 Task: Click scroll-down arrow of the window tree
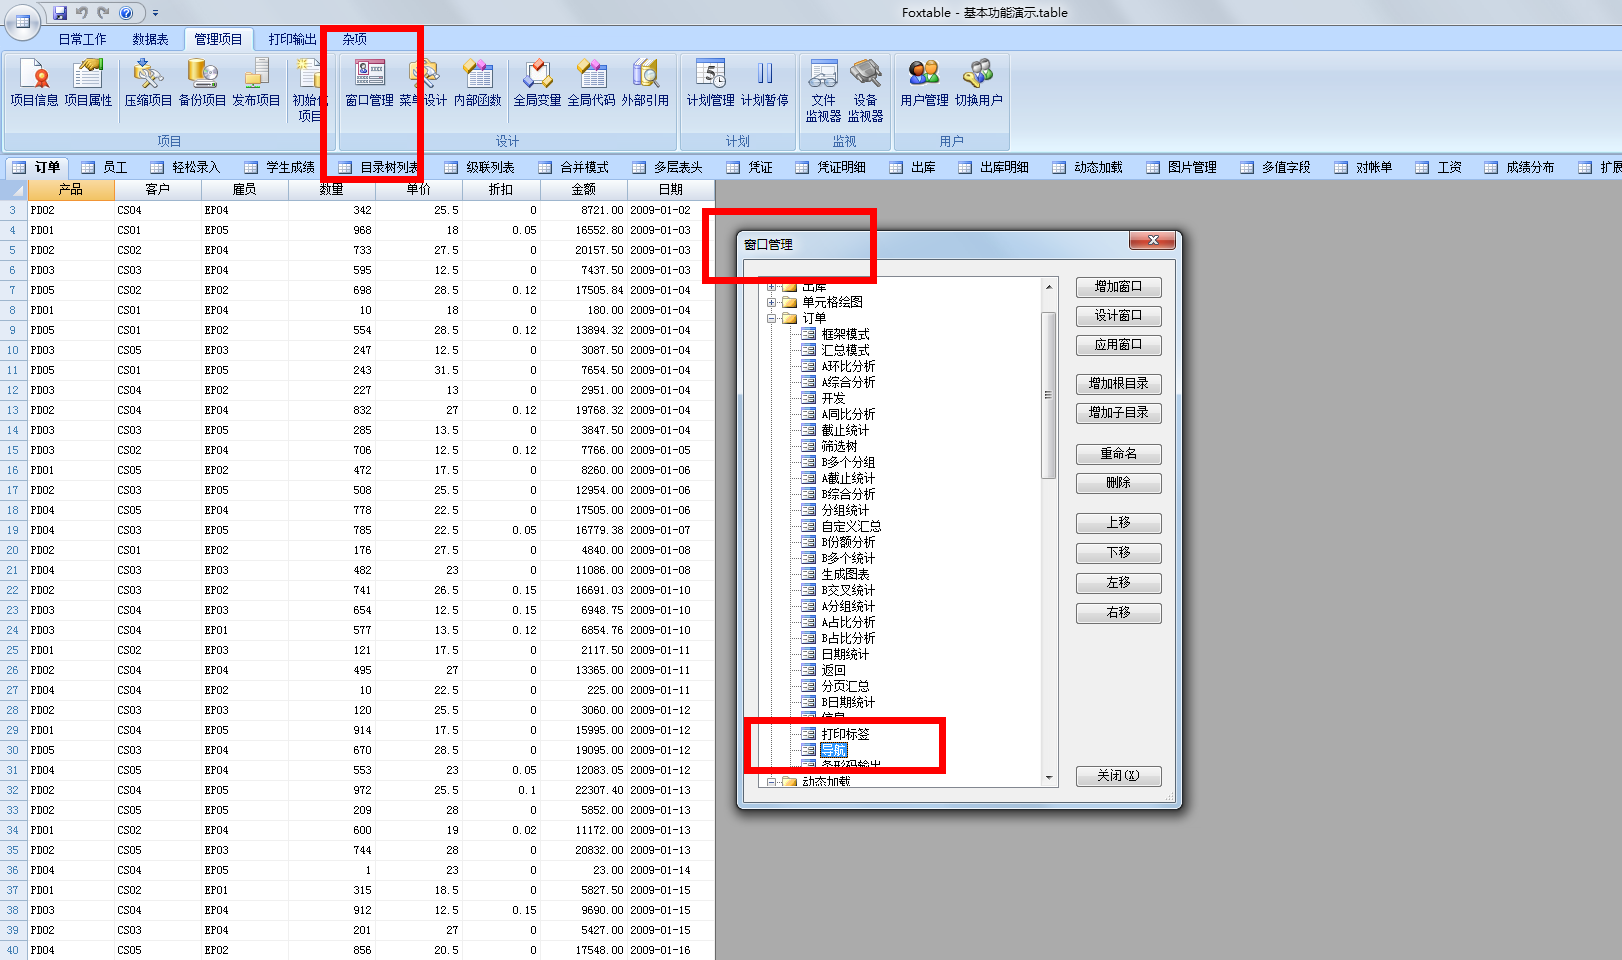[x=1049, y=777]
